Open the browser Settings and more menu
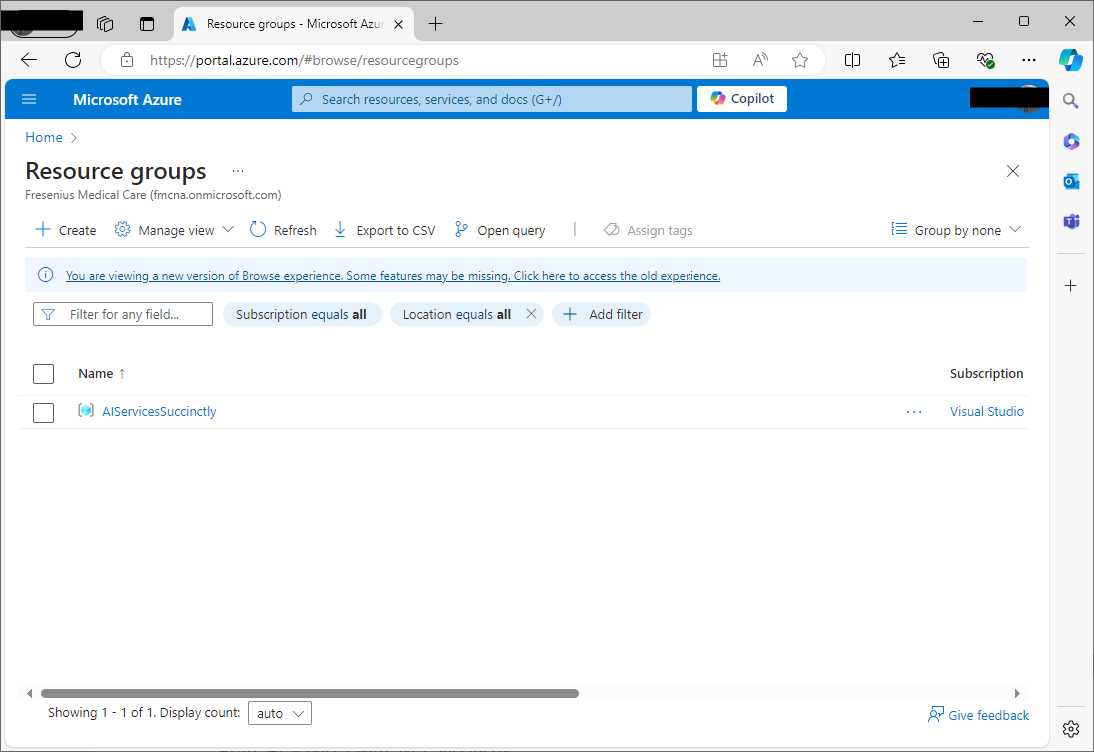1094x752 pixels. point(1028,60)
